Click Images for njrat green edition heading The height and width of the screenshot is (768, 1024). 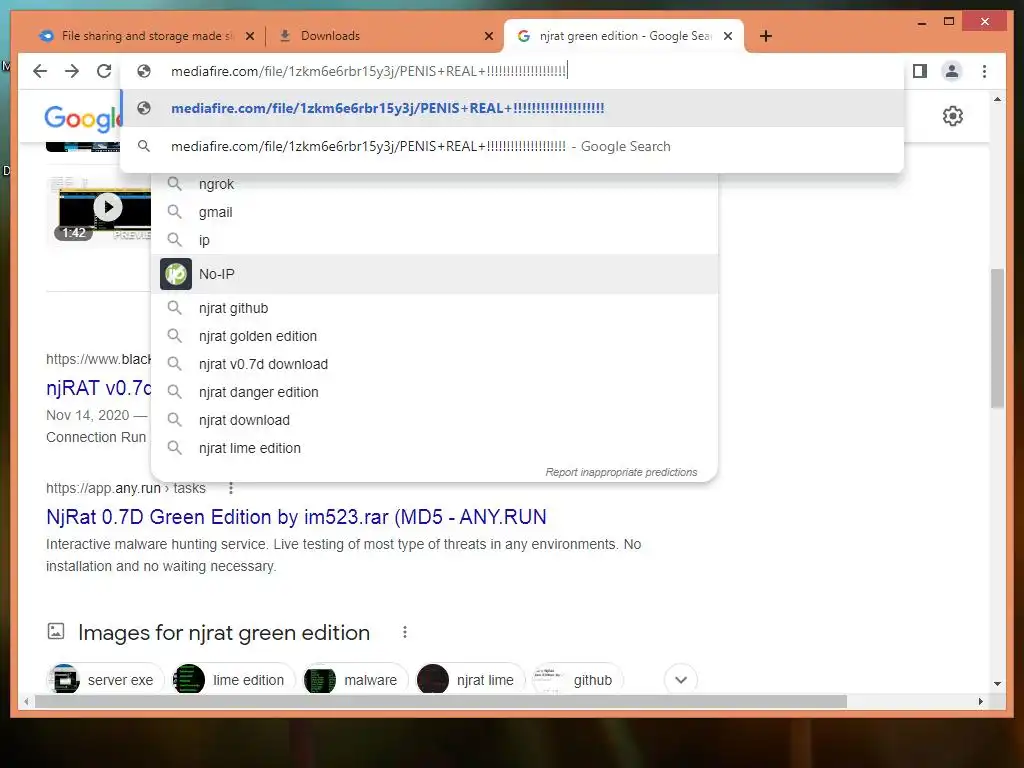tap(224, 633)
